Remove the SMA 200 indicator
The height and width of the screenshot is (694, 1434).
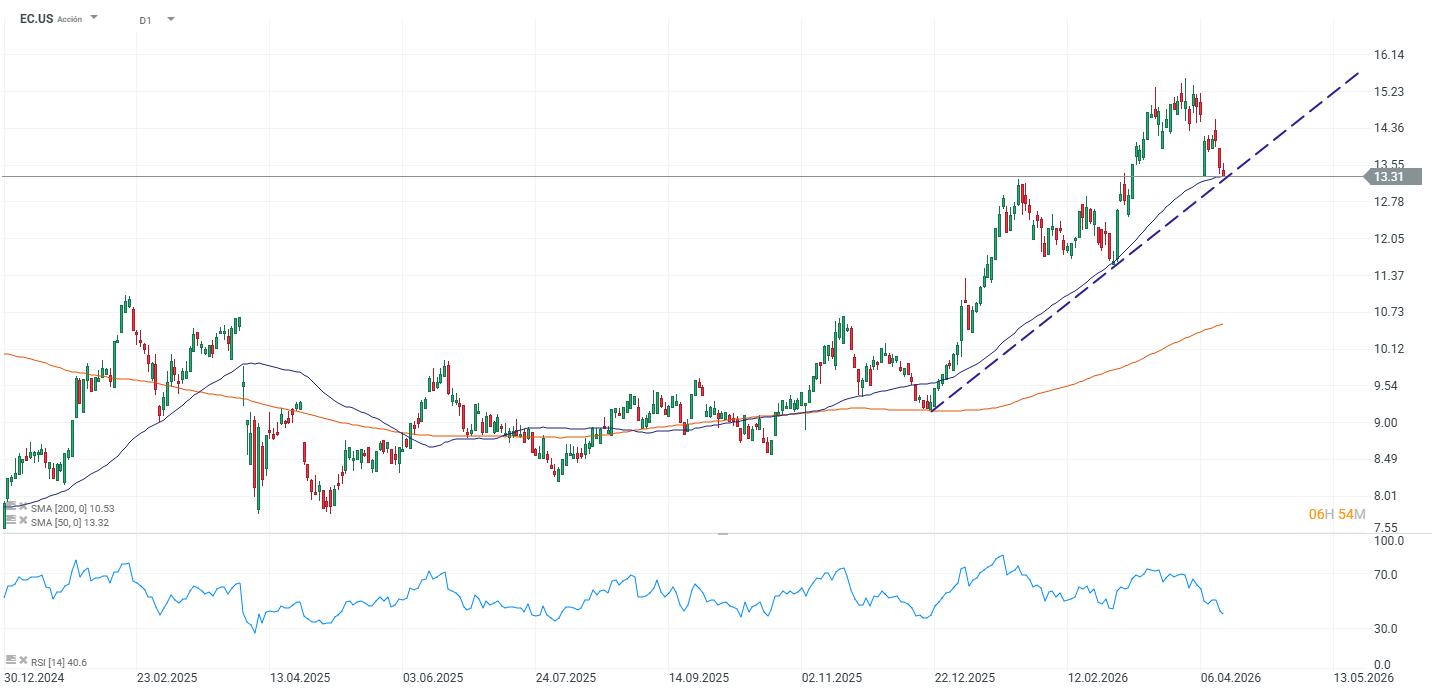click(x=23, y=507)
